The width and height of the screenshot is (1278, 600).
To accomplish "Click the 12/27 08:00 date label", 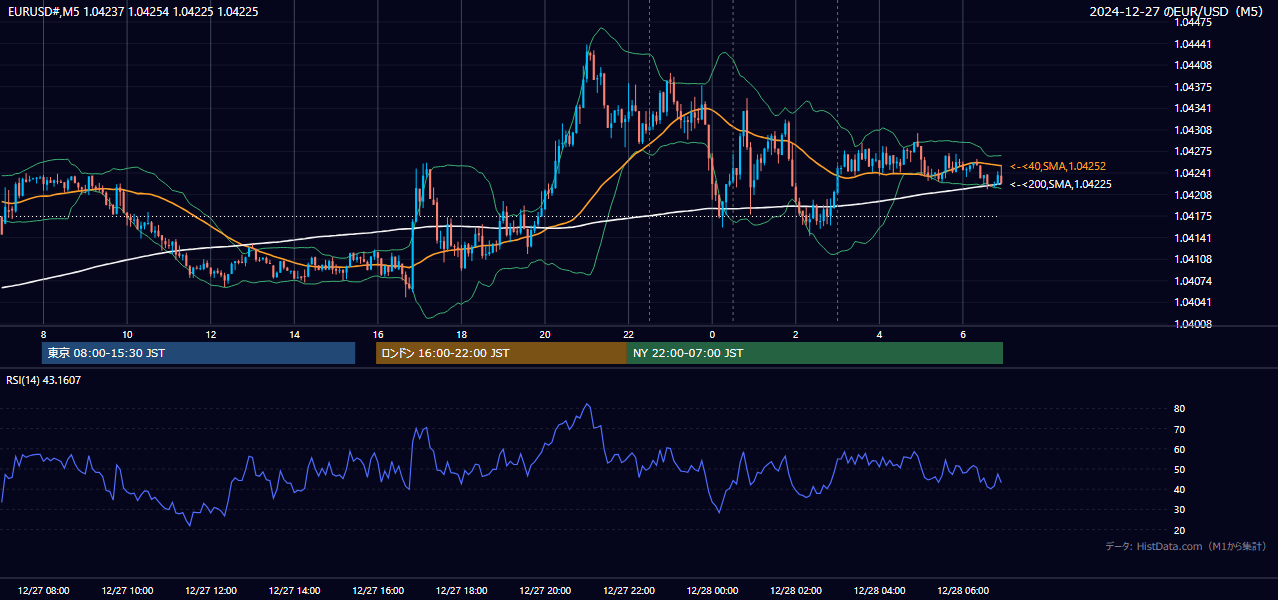I will 43,591.
